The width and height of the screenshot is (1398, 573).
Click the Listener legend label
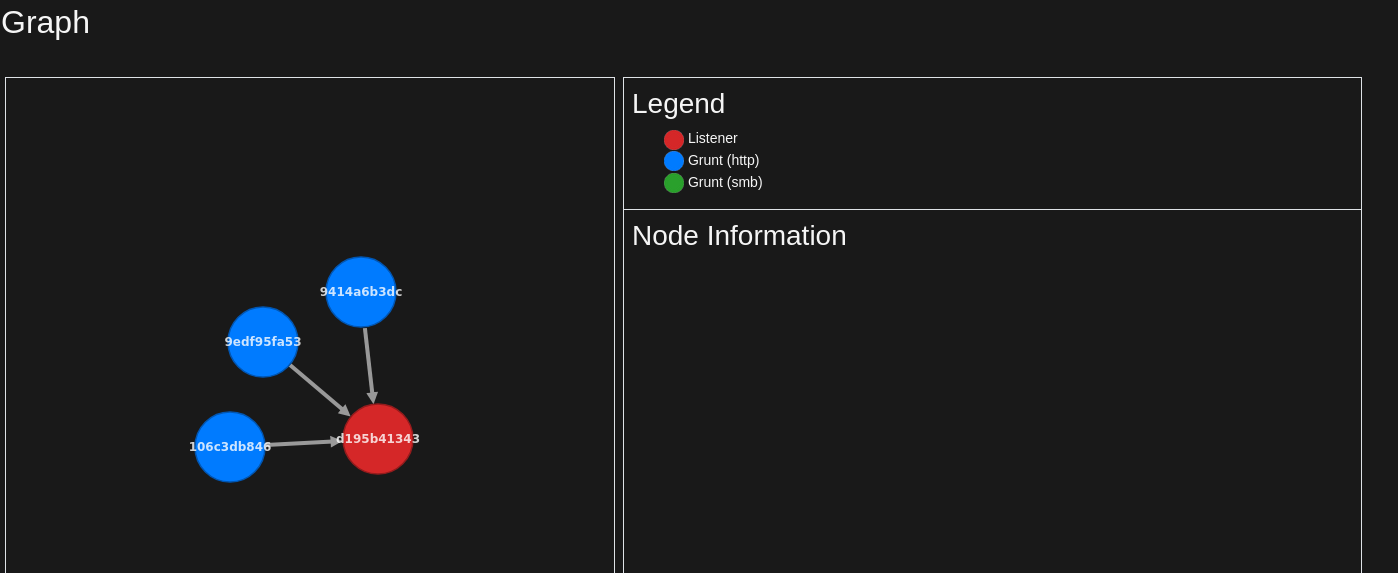(712, 138)
